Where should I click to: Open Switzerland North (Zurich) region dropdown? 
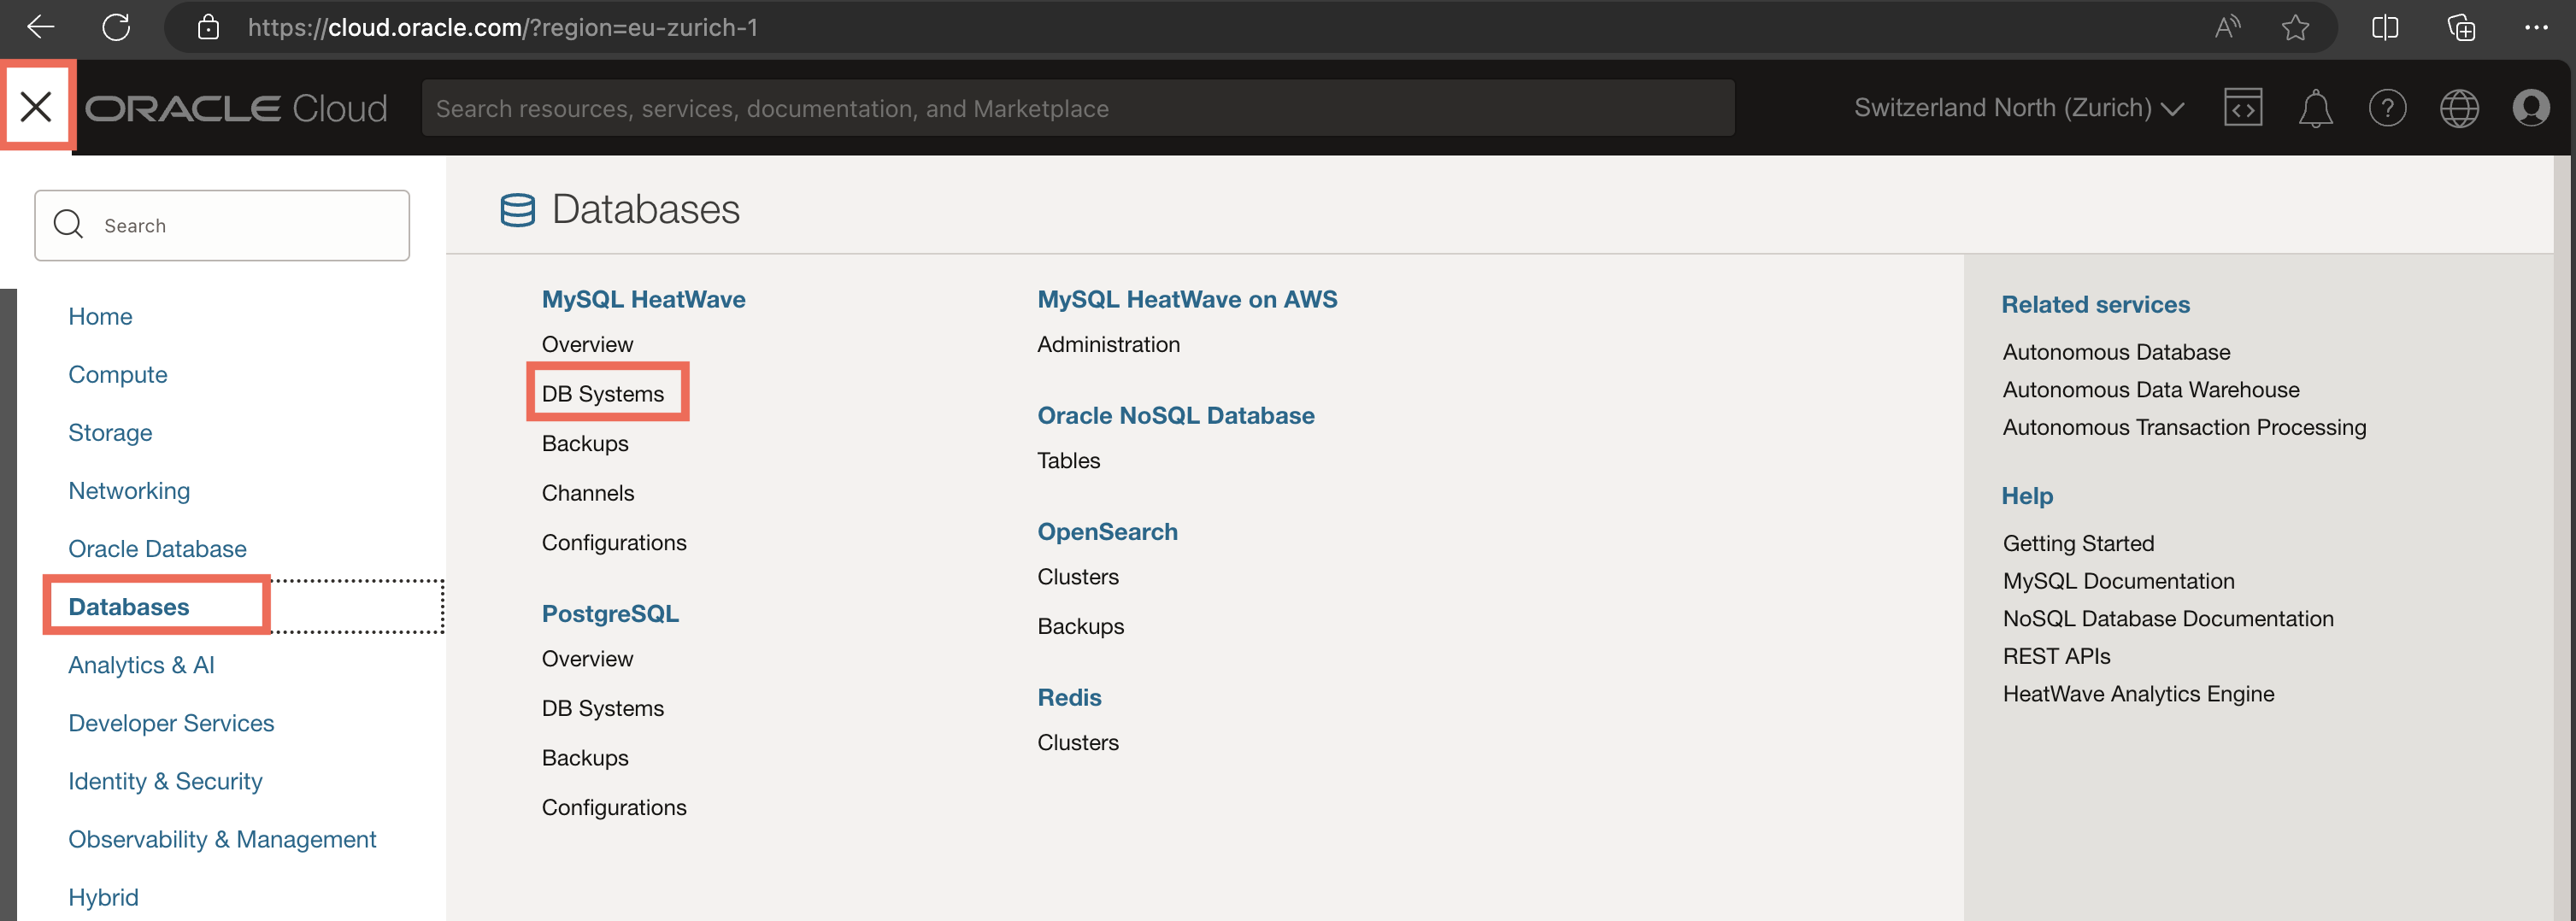coord(2018,107)
